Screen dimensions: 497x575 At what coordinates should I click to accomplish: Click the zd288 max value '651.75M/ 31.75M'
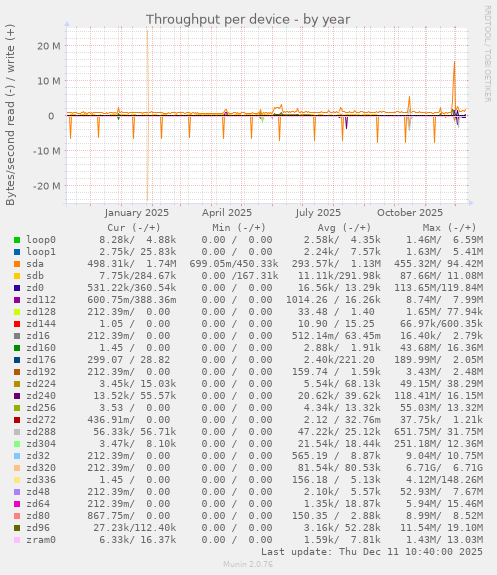[438, 432]
